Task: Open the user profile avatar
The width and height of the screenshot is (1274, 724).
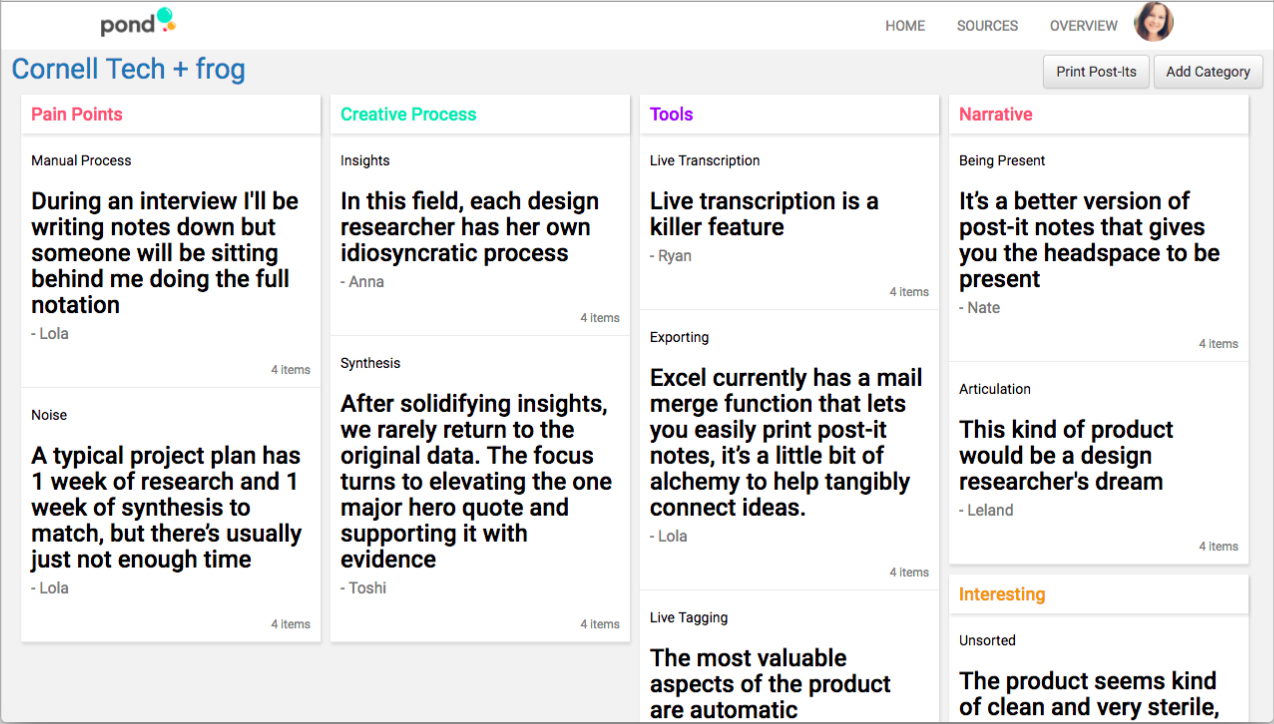Action: pos(1153,22)
